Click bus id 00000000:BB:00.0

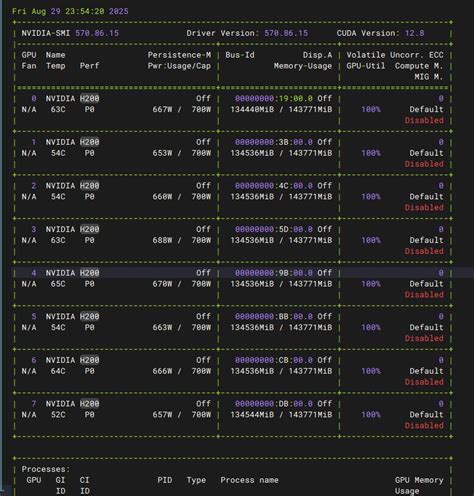coord(274,317)
